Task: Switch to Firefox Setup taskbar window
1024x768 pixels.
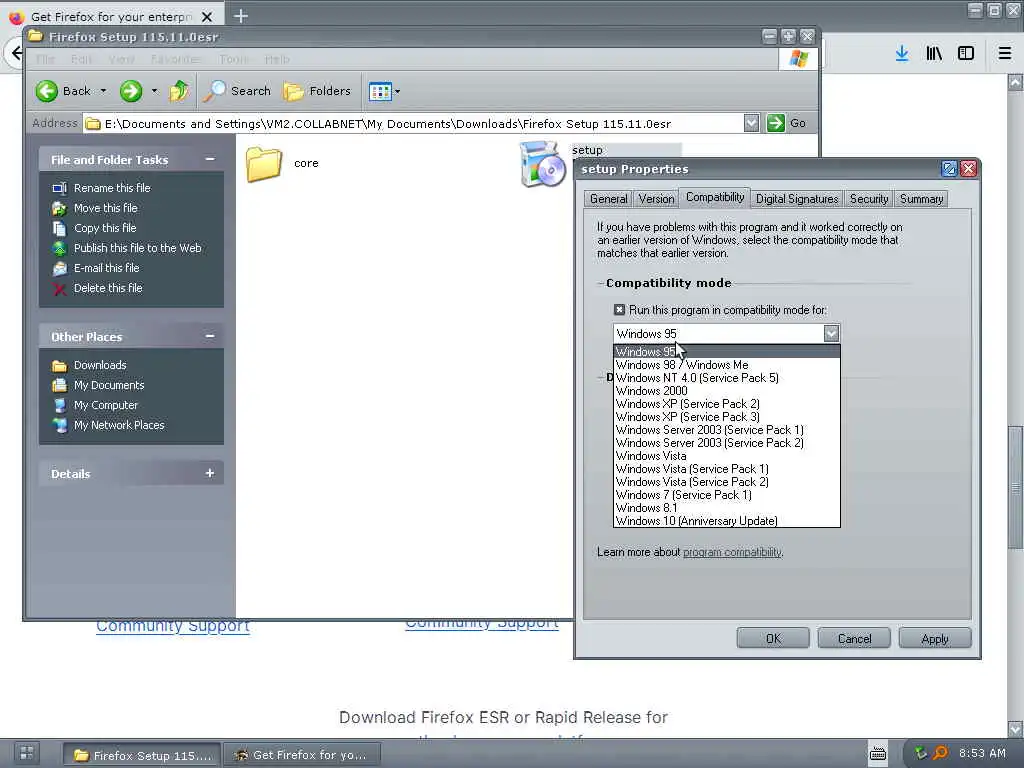Action: [142, 755]
